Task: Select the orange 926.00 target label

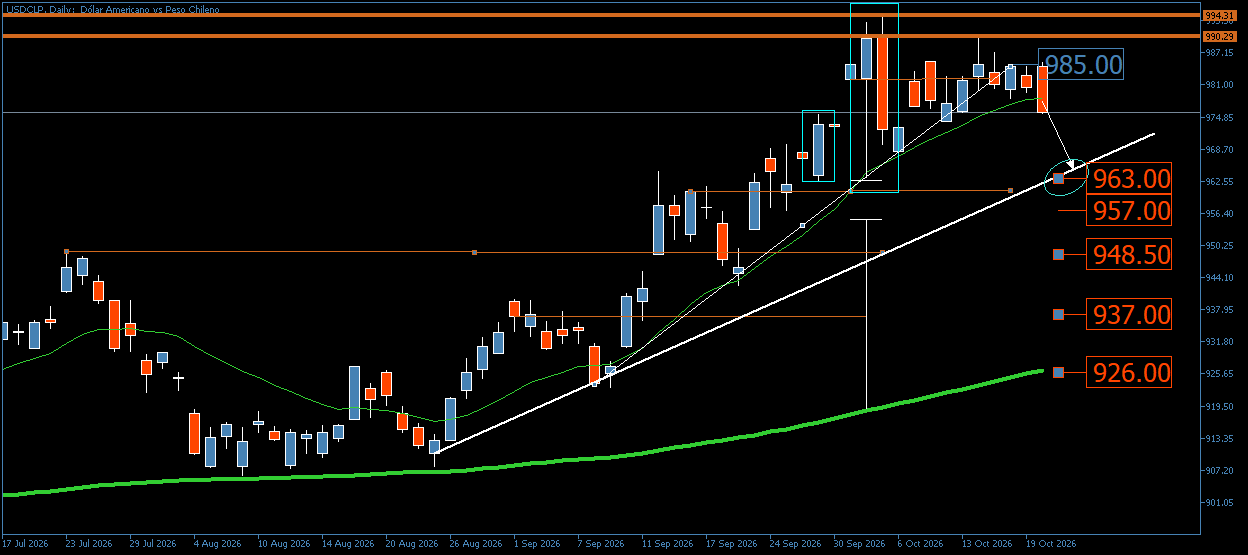Action: point(1129,373)
